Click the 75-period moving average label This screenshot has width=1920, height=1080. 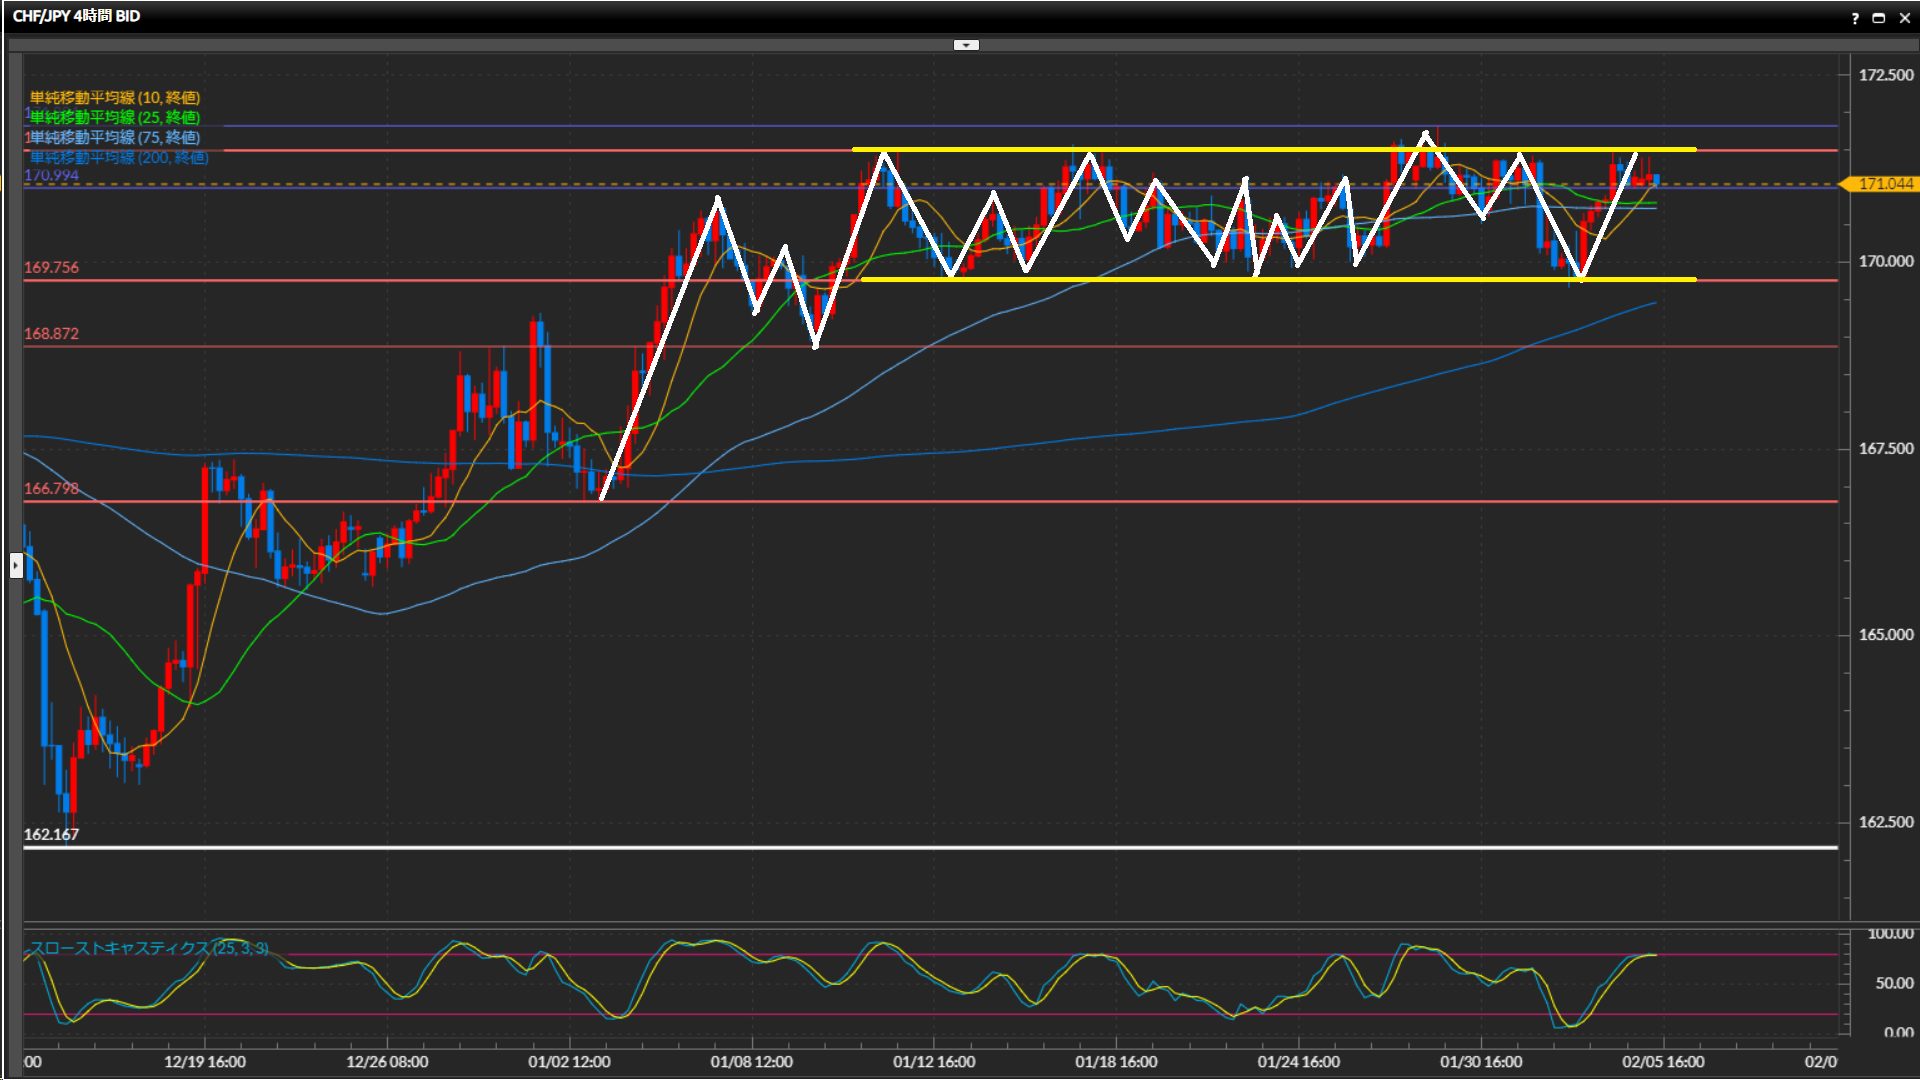(x=115, y=137)
